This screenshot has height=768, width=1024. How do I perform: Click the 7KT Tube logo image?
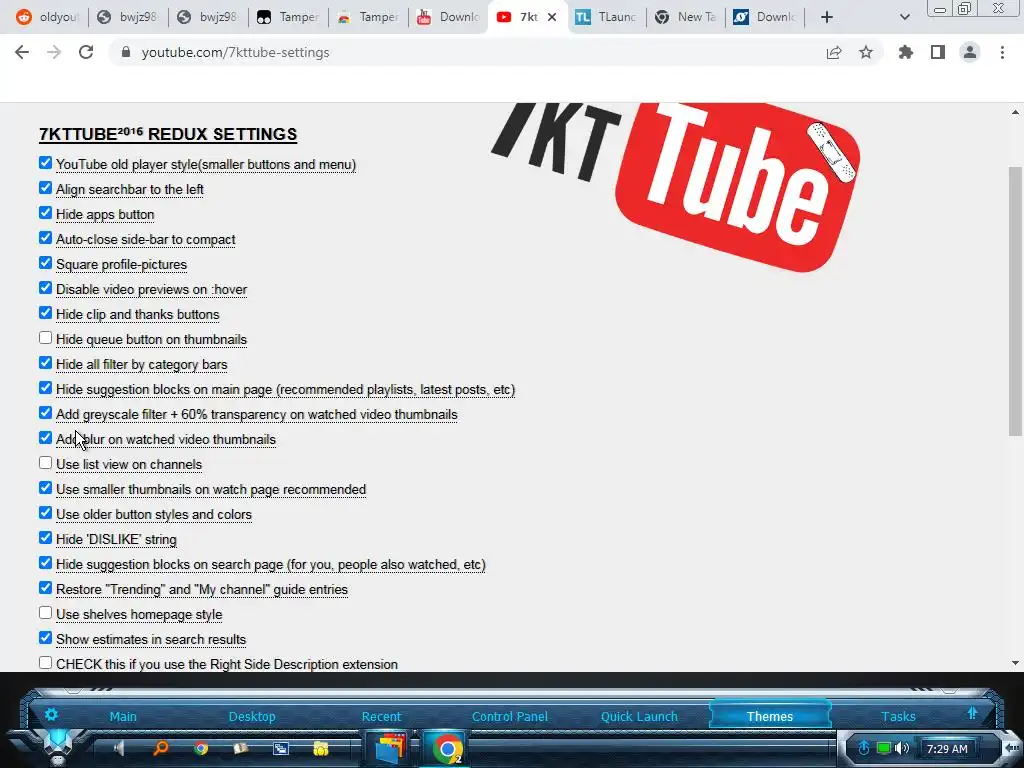[x=676, y=187]
